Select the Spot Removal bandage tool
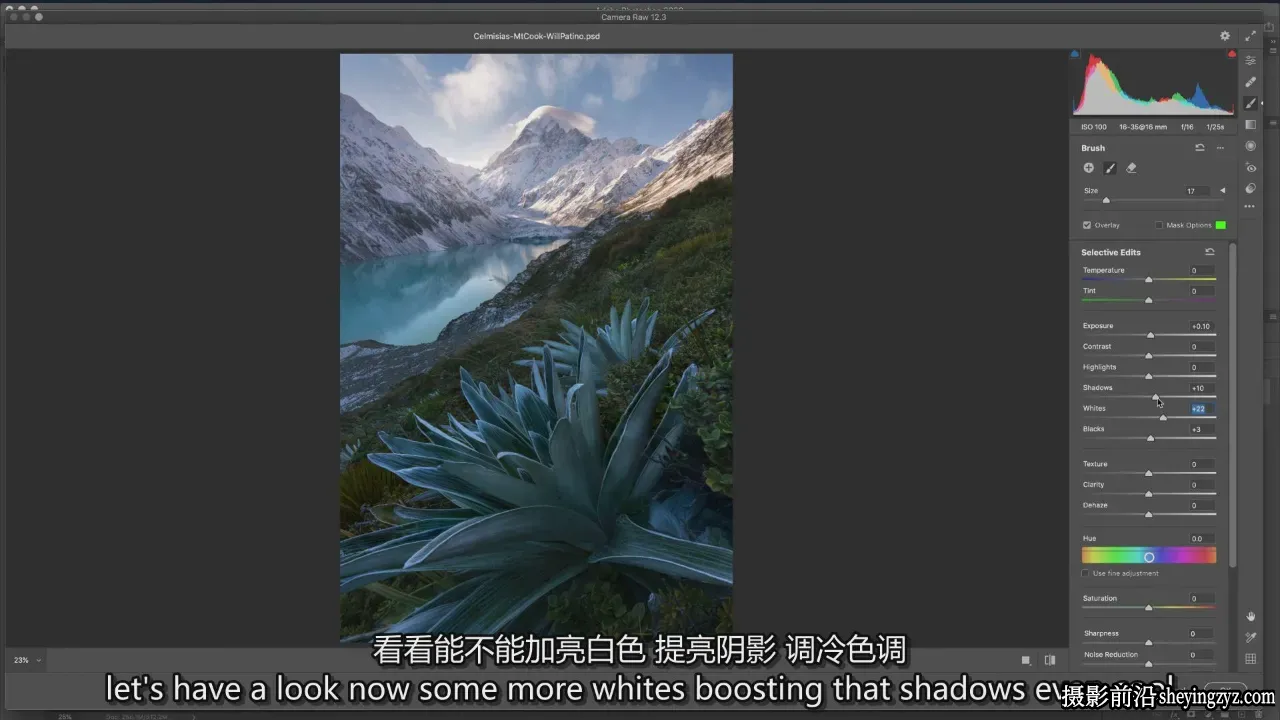This screenshot has width=1280, height=720. click(1250, 82)
